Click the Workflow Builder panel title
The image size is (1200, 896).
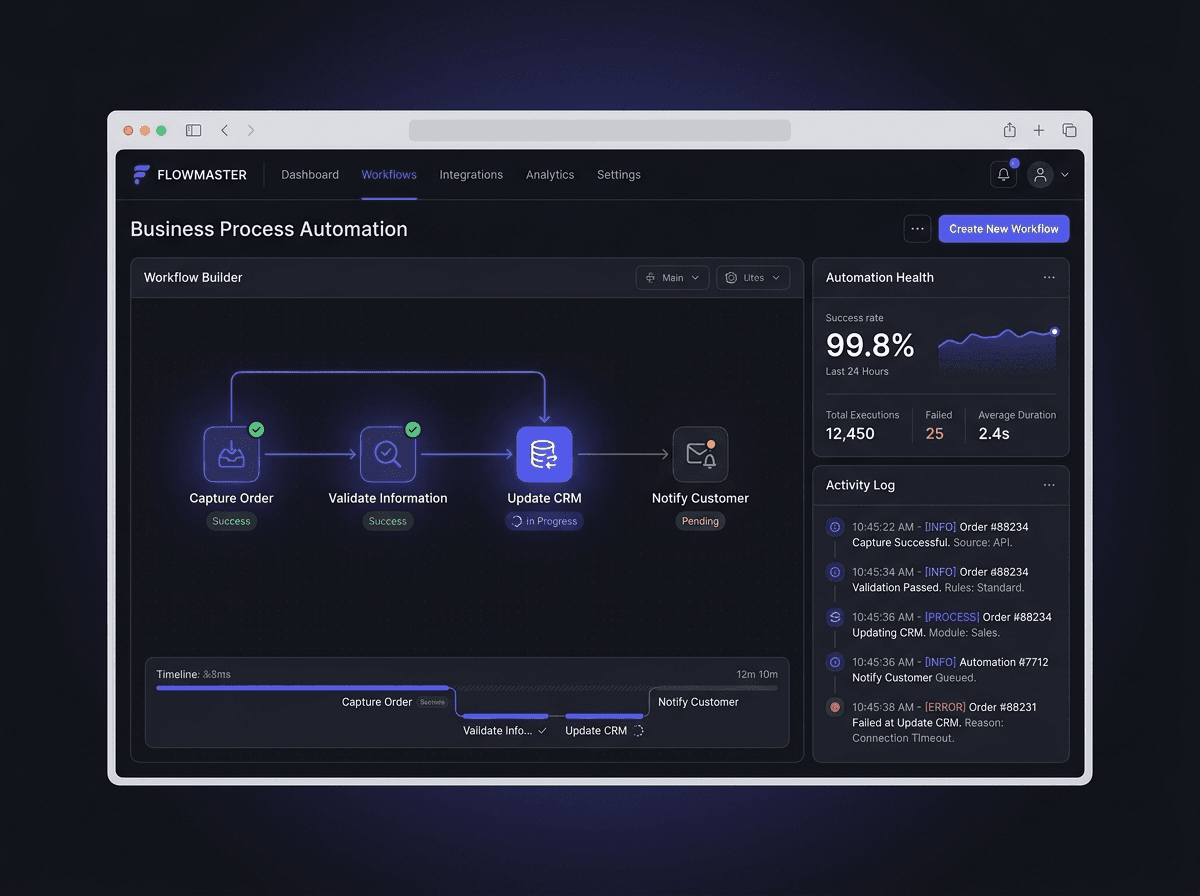pyautogui.click(x=193, y=278)
